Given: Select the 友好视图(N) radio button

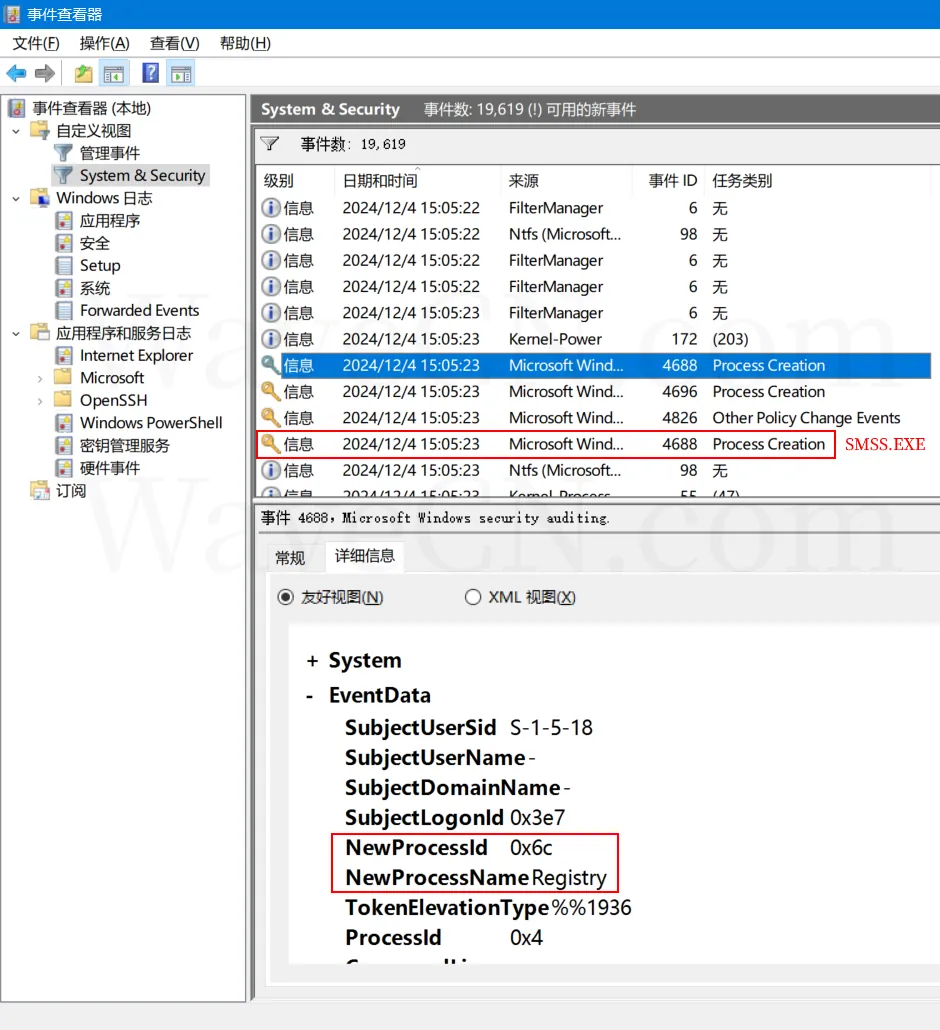Looking at the screenshot, I should tap(285, 597).
